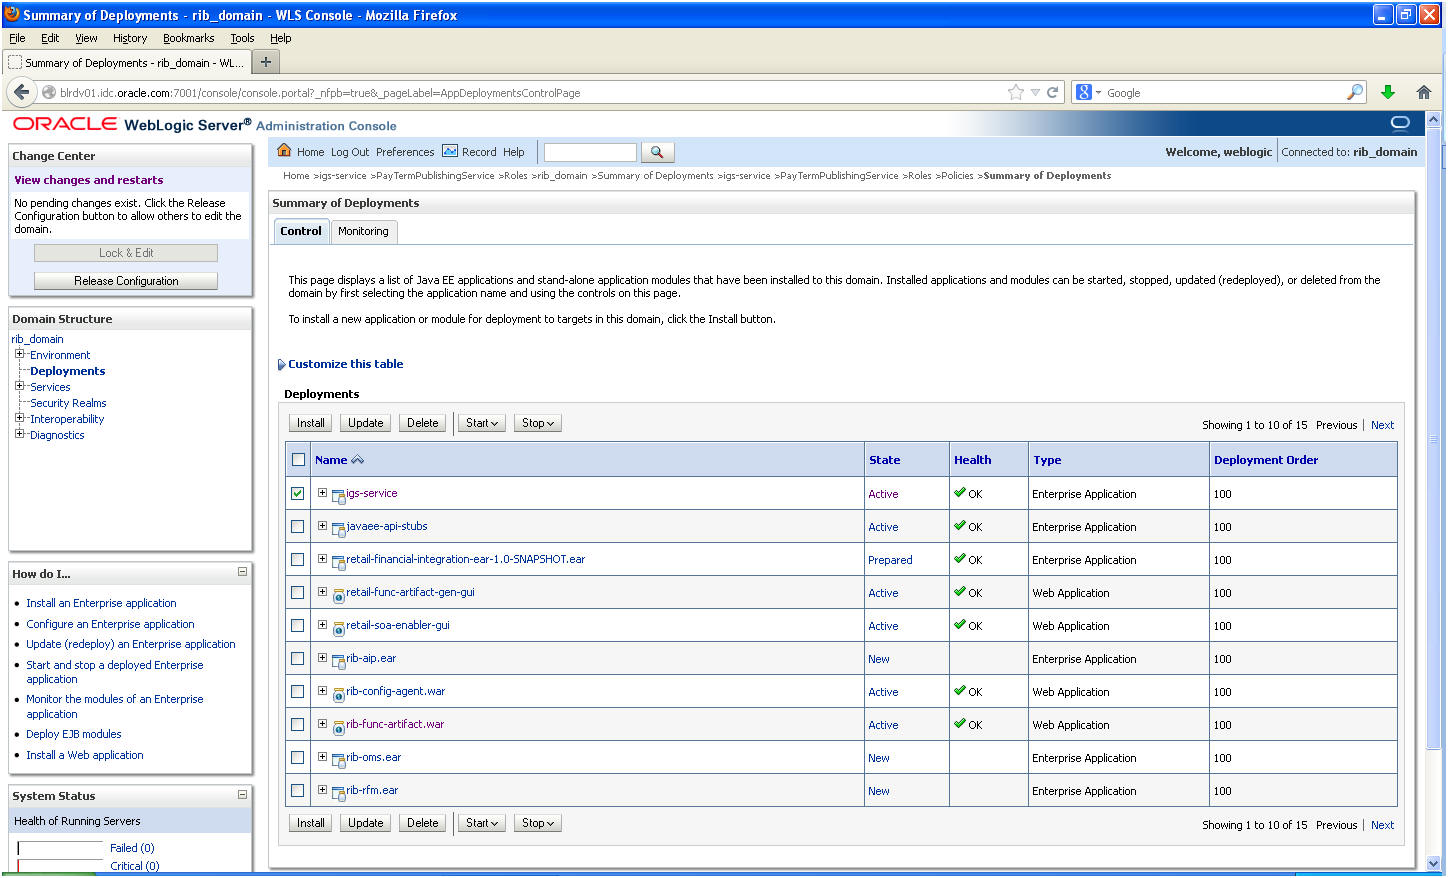Click the Release Configuration button
This screenshot has width=1448, height=878.
pyautogui.click(x=126, y=281)
